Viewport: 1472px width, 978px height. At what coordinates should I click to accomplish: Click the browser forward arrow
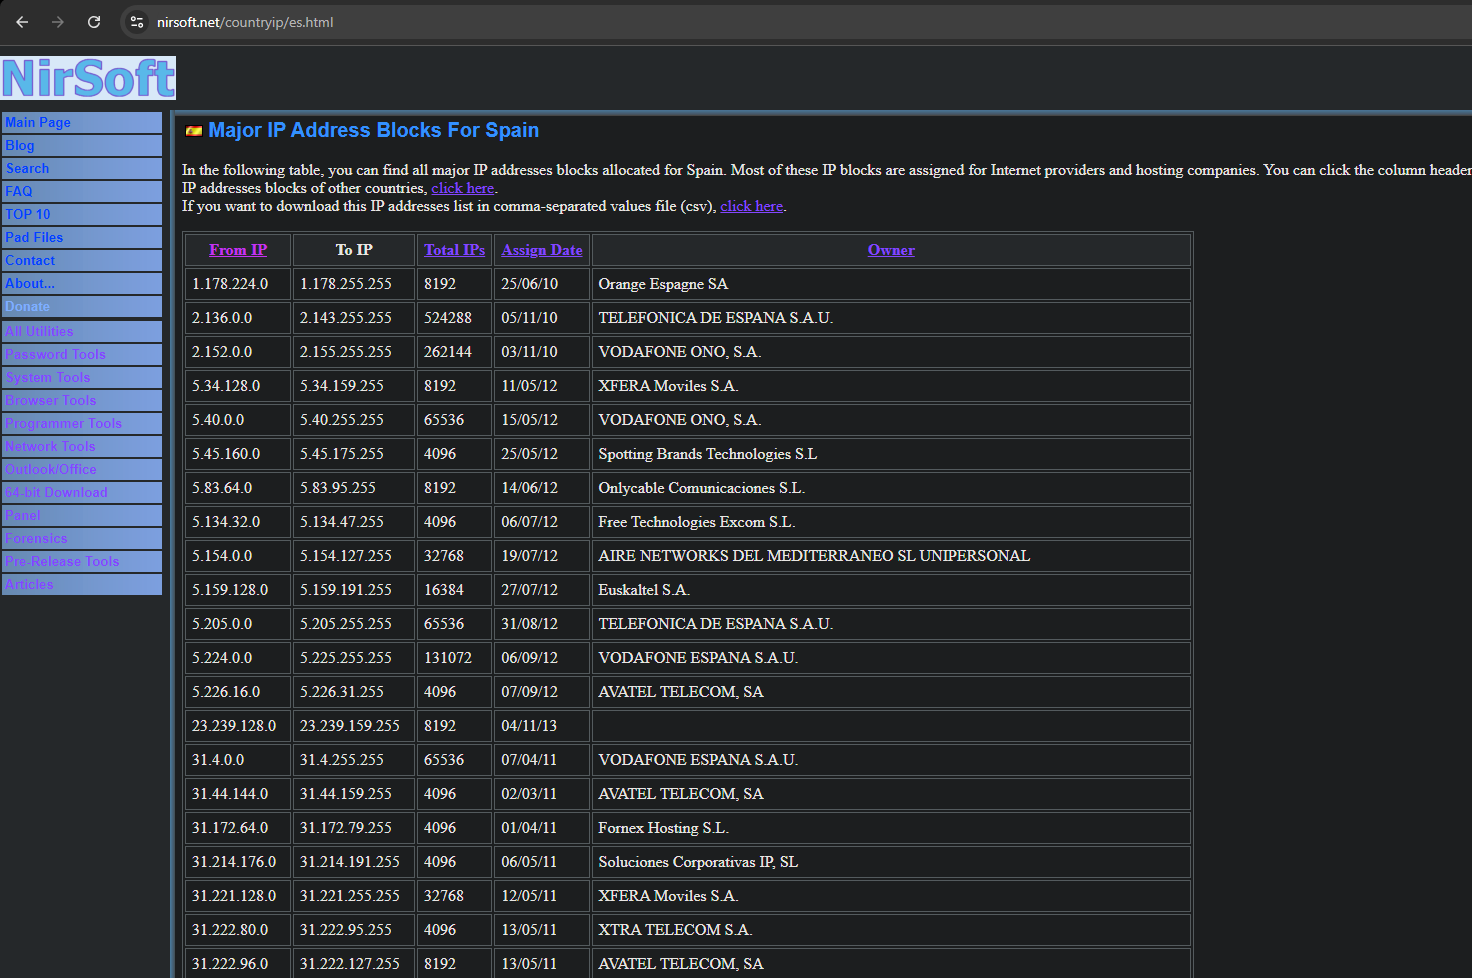[58, 22]
